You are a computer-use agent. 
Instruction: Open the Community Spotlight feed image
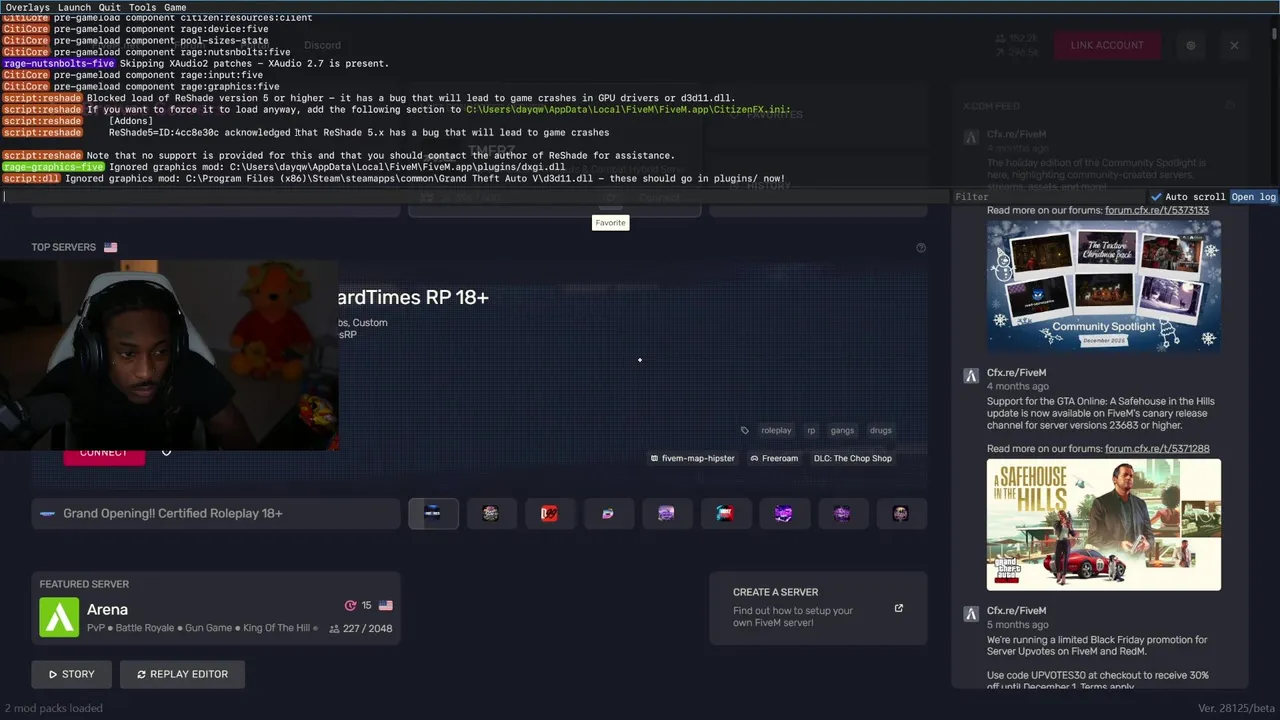click(1104, 286)
